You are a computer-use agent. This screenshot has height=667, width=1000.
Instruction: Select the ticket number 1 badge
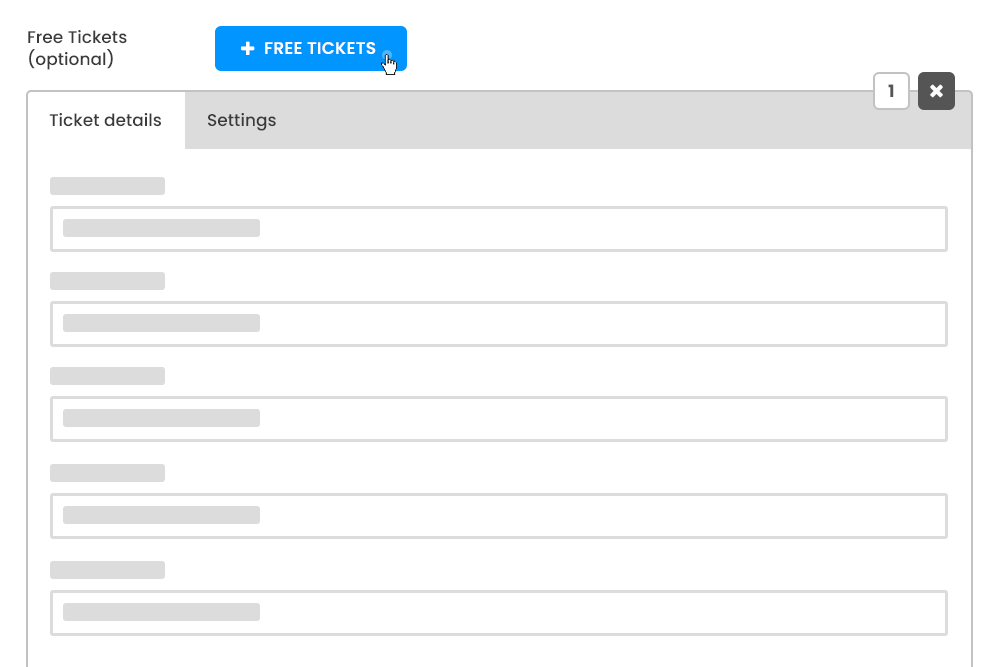click(891, 91)
